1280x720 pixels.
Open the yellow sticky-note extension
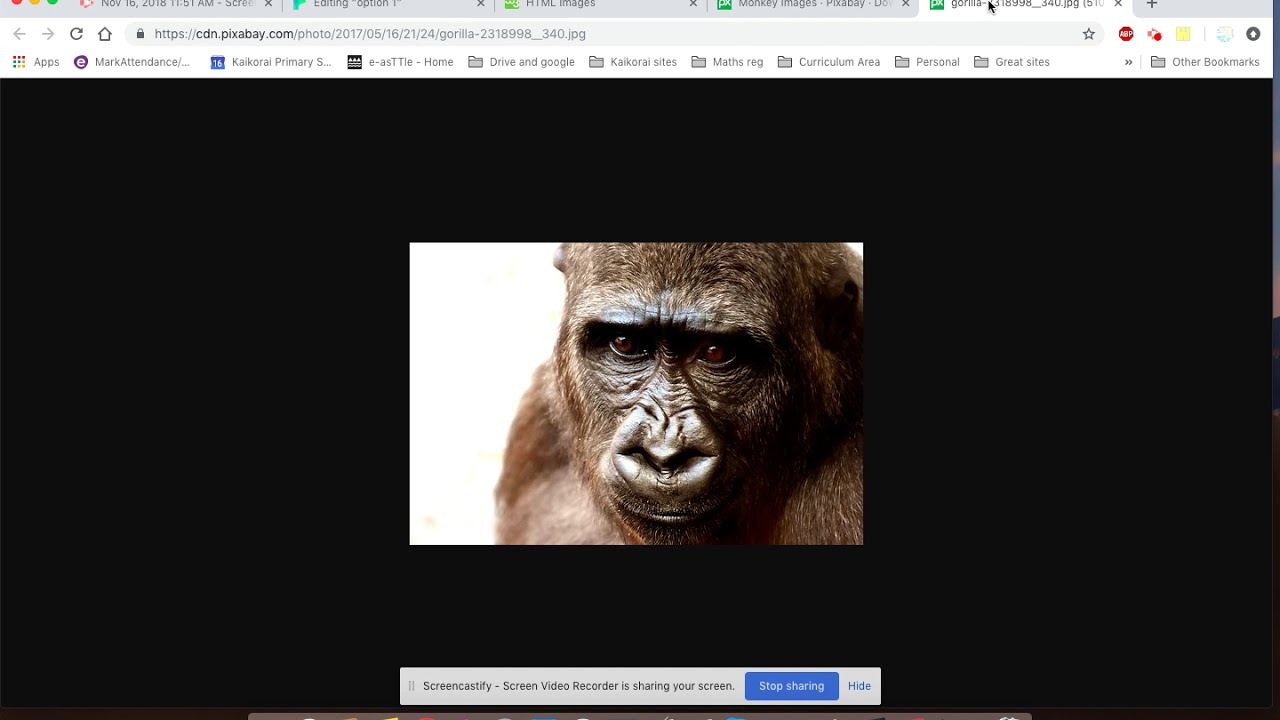[1183, 34]
